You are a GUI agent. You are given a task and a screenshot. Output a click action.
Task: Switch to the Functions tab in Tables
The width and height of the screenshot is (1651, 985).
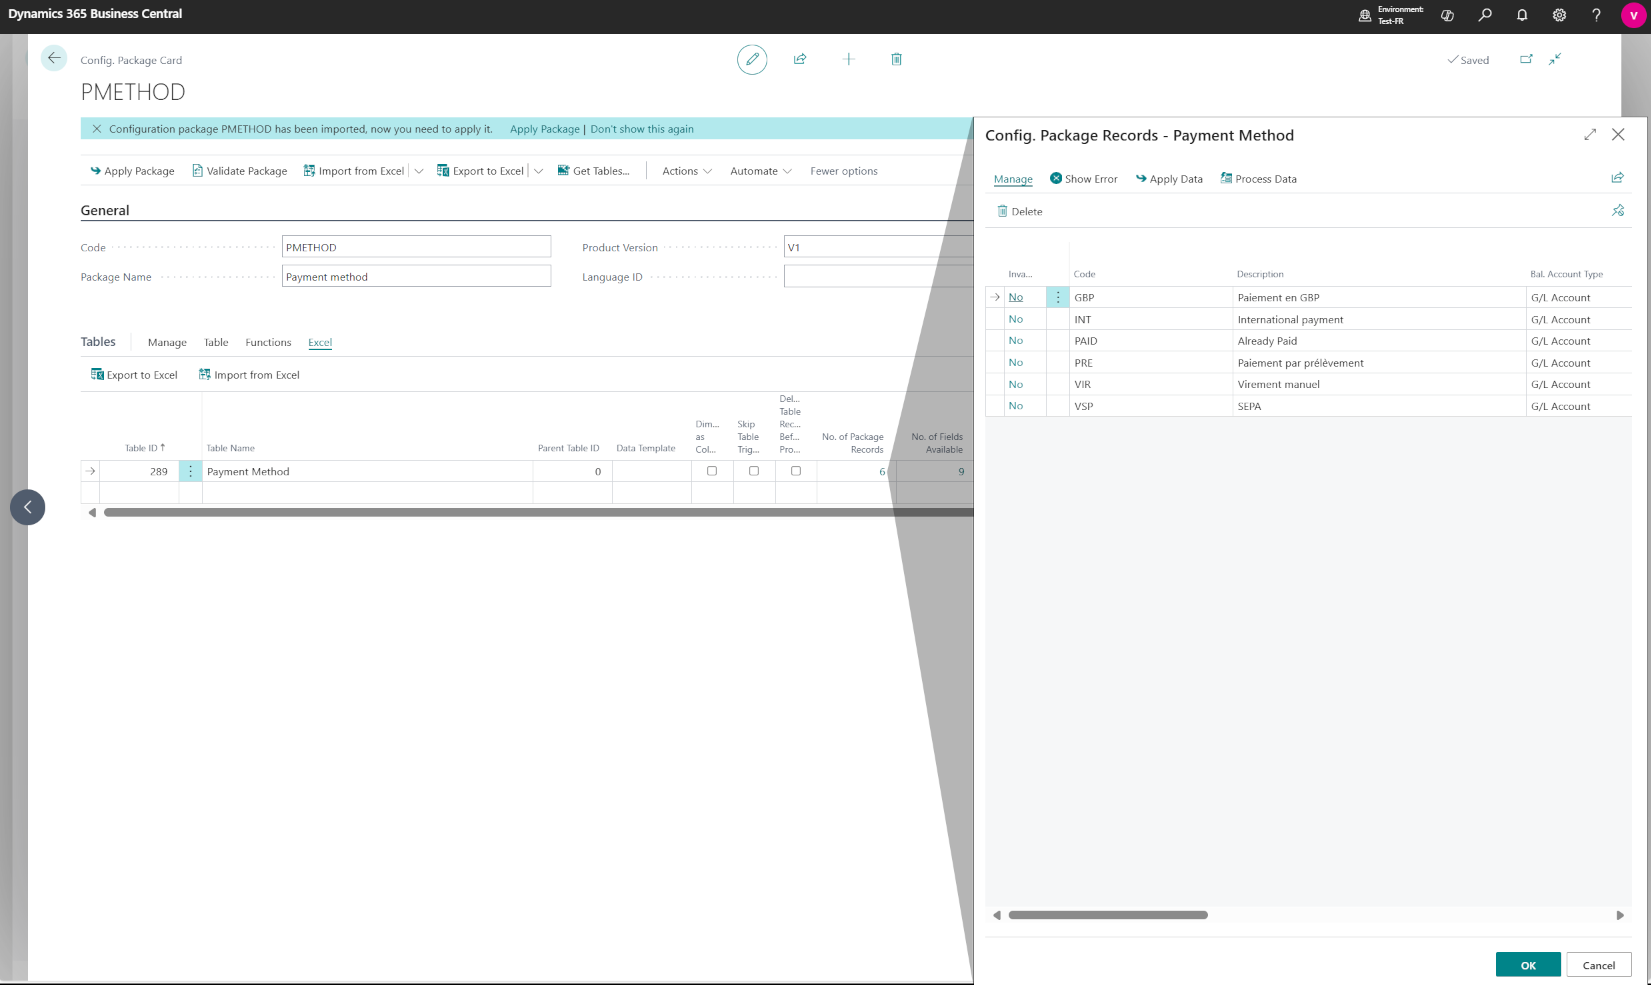[268, 343]
